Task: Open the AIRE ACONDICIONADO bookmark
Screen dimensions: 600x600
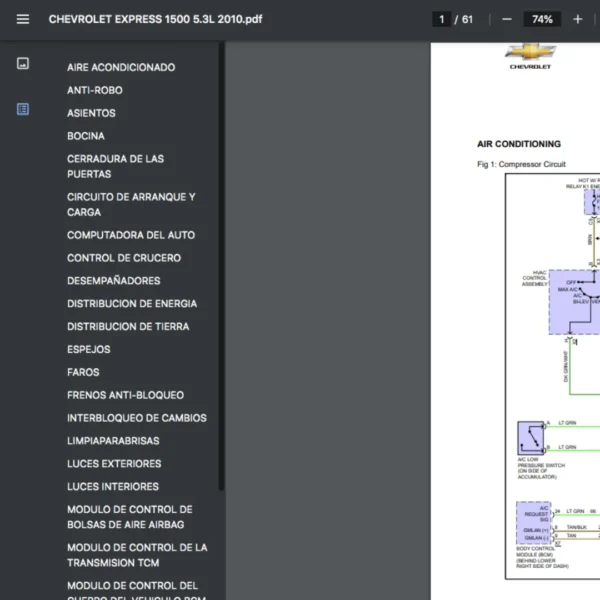Action: click(121, 67)
